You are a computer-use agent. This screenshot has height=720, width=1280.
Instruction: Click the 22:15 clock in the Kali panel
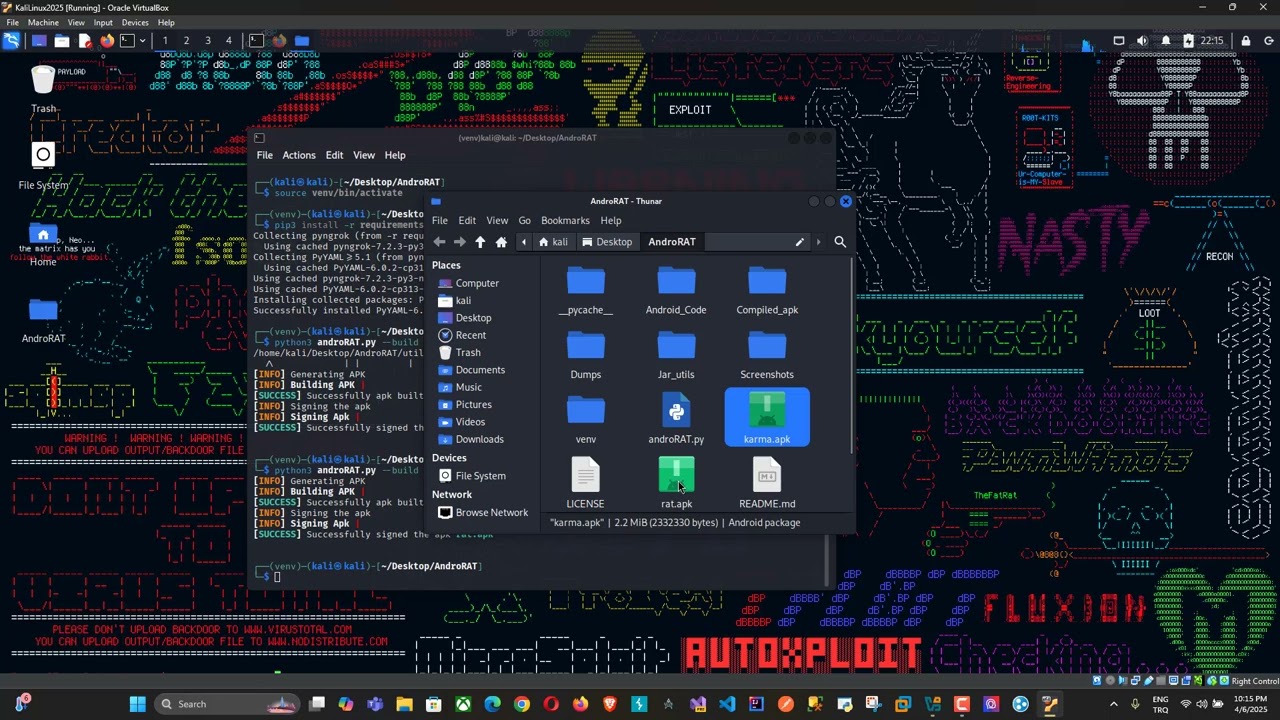[1212, 41]
